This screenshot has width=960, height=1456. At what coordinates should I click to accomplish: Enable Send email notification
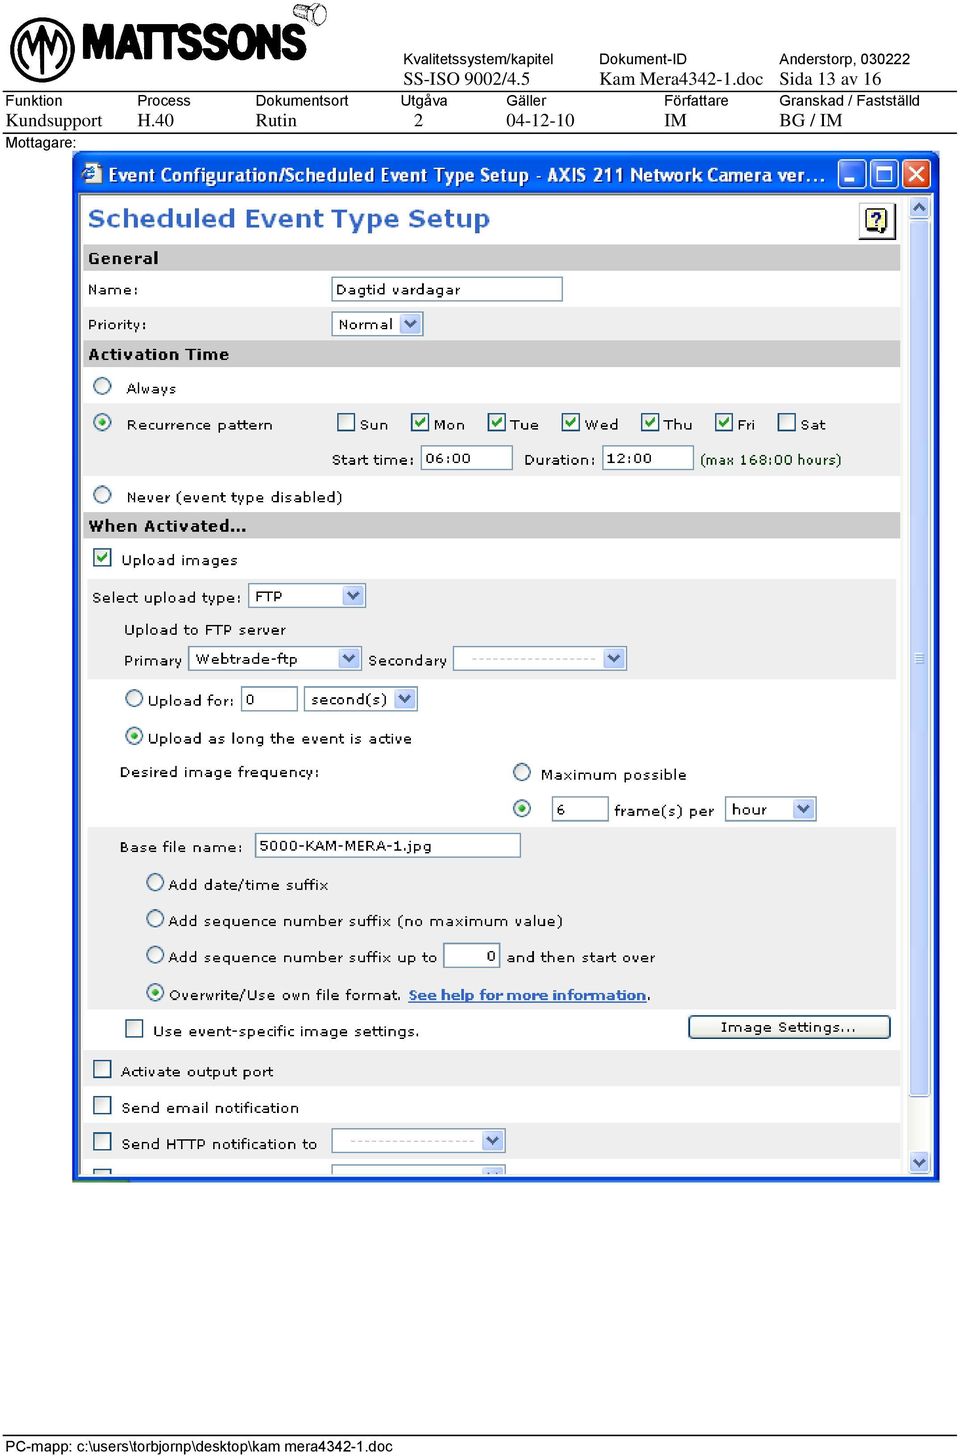point(102,1105)
